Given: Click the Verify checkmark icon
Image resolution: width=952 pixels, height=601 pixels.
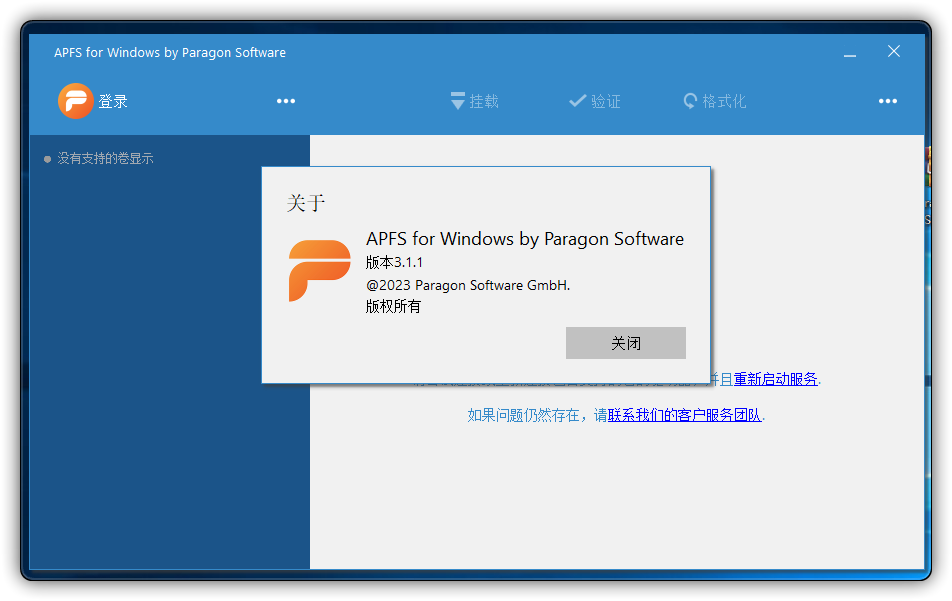Looking at the screenshot, I should [577, 100].
